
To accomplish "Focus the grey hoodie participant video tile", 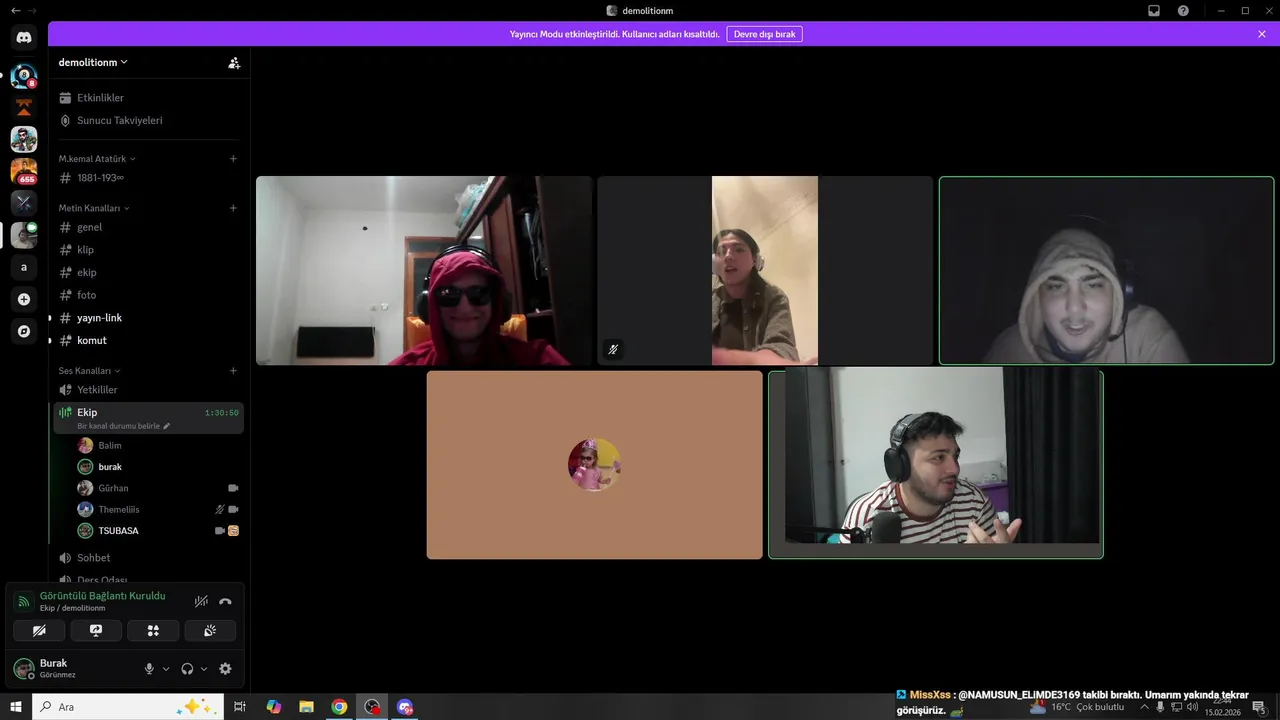I will coord(1107,271).
